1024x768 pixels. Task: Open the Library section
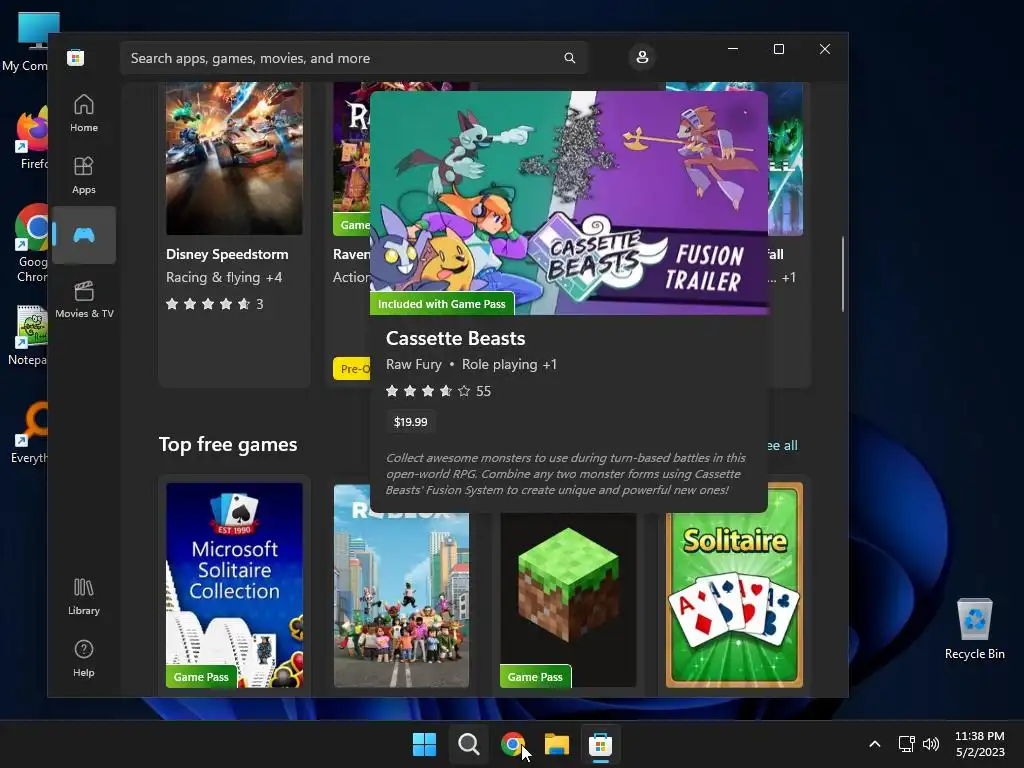tap(84, 596)
